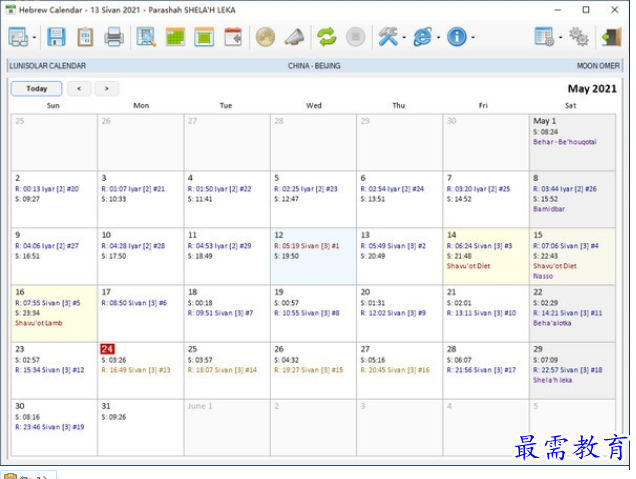
Task: Expand the view mode dropdown arrow
Action: pyautogui.click(x=34, y=37)
